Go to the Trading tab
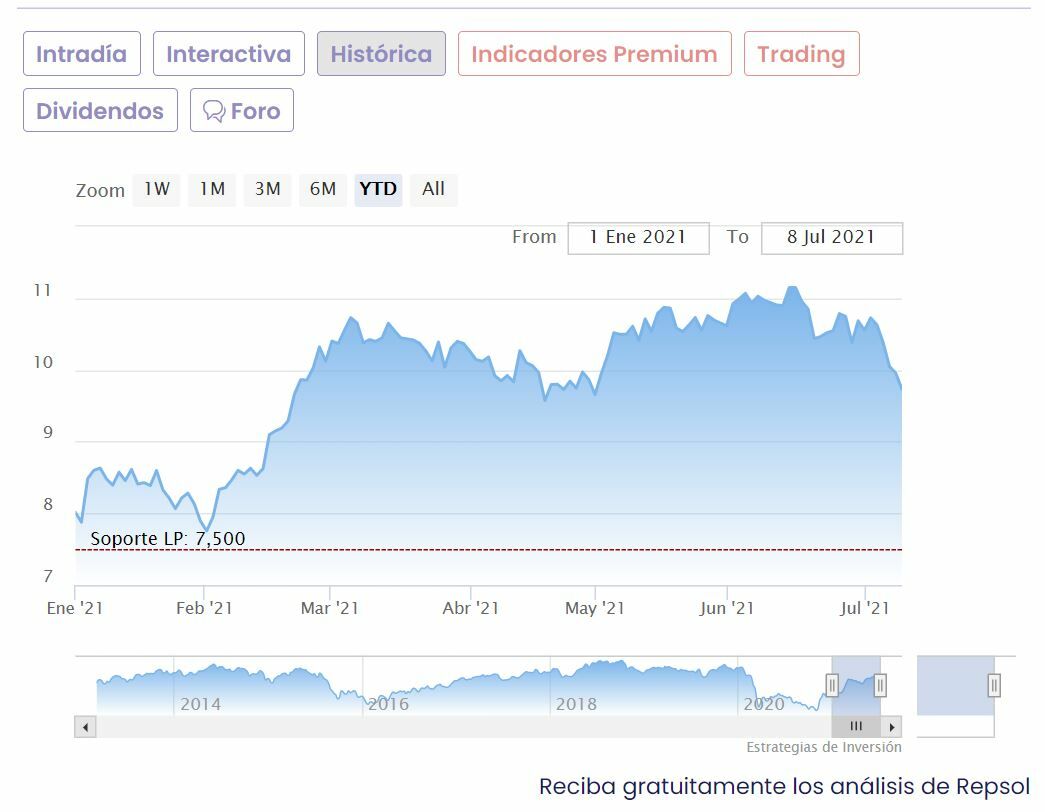This screenshot has width=1045, height=812. (x=801, y=54)
